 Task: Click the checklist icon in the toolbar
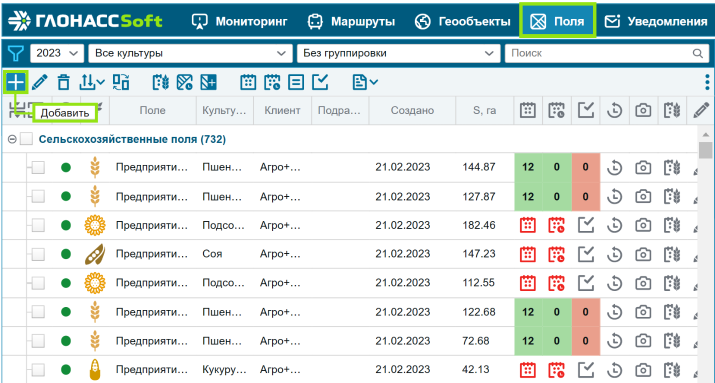pyautogui.click(x=320, y=82)
